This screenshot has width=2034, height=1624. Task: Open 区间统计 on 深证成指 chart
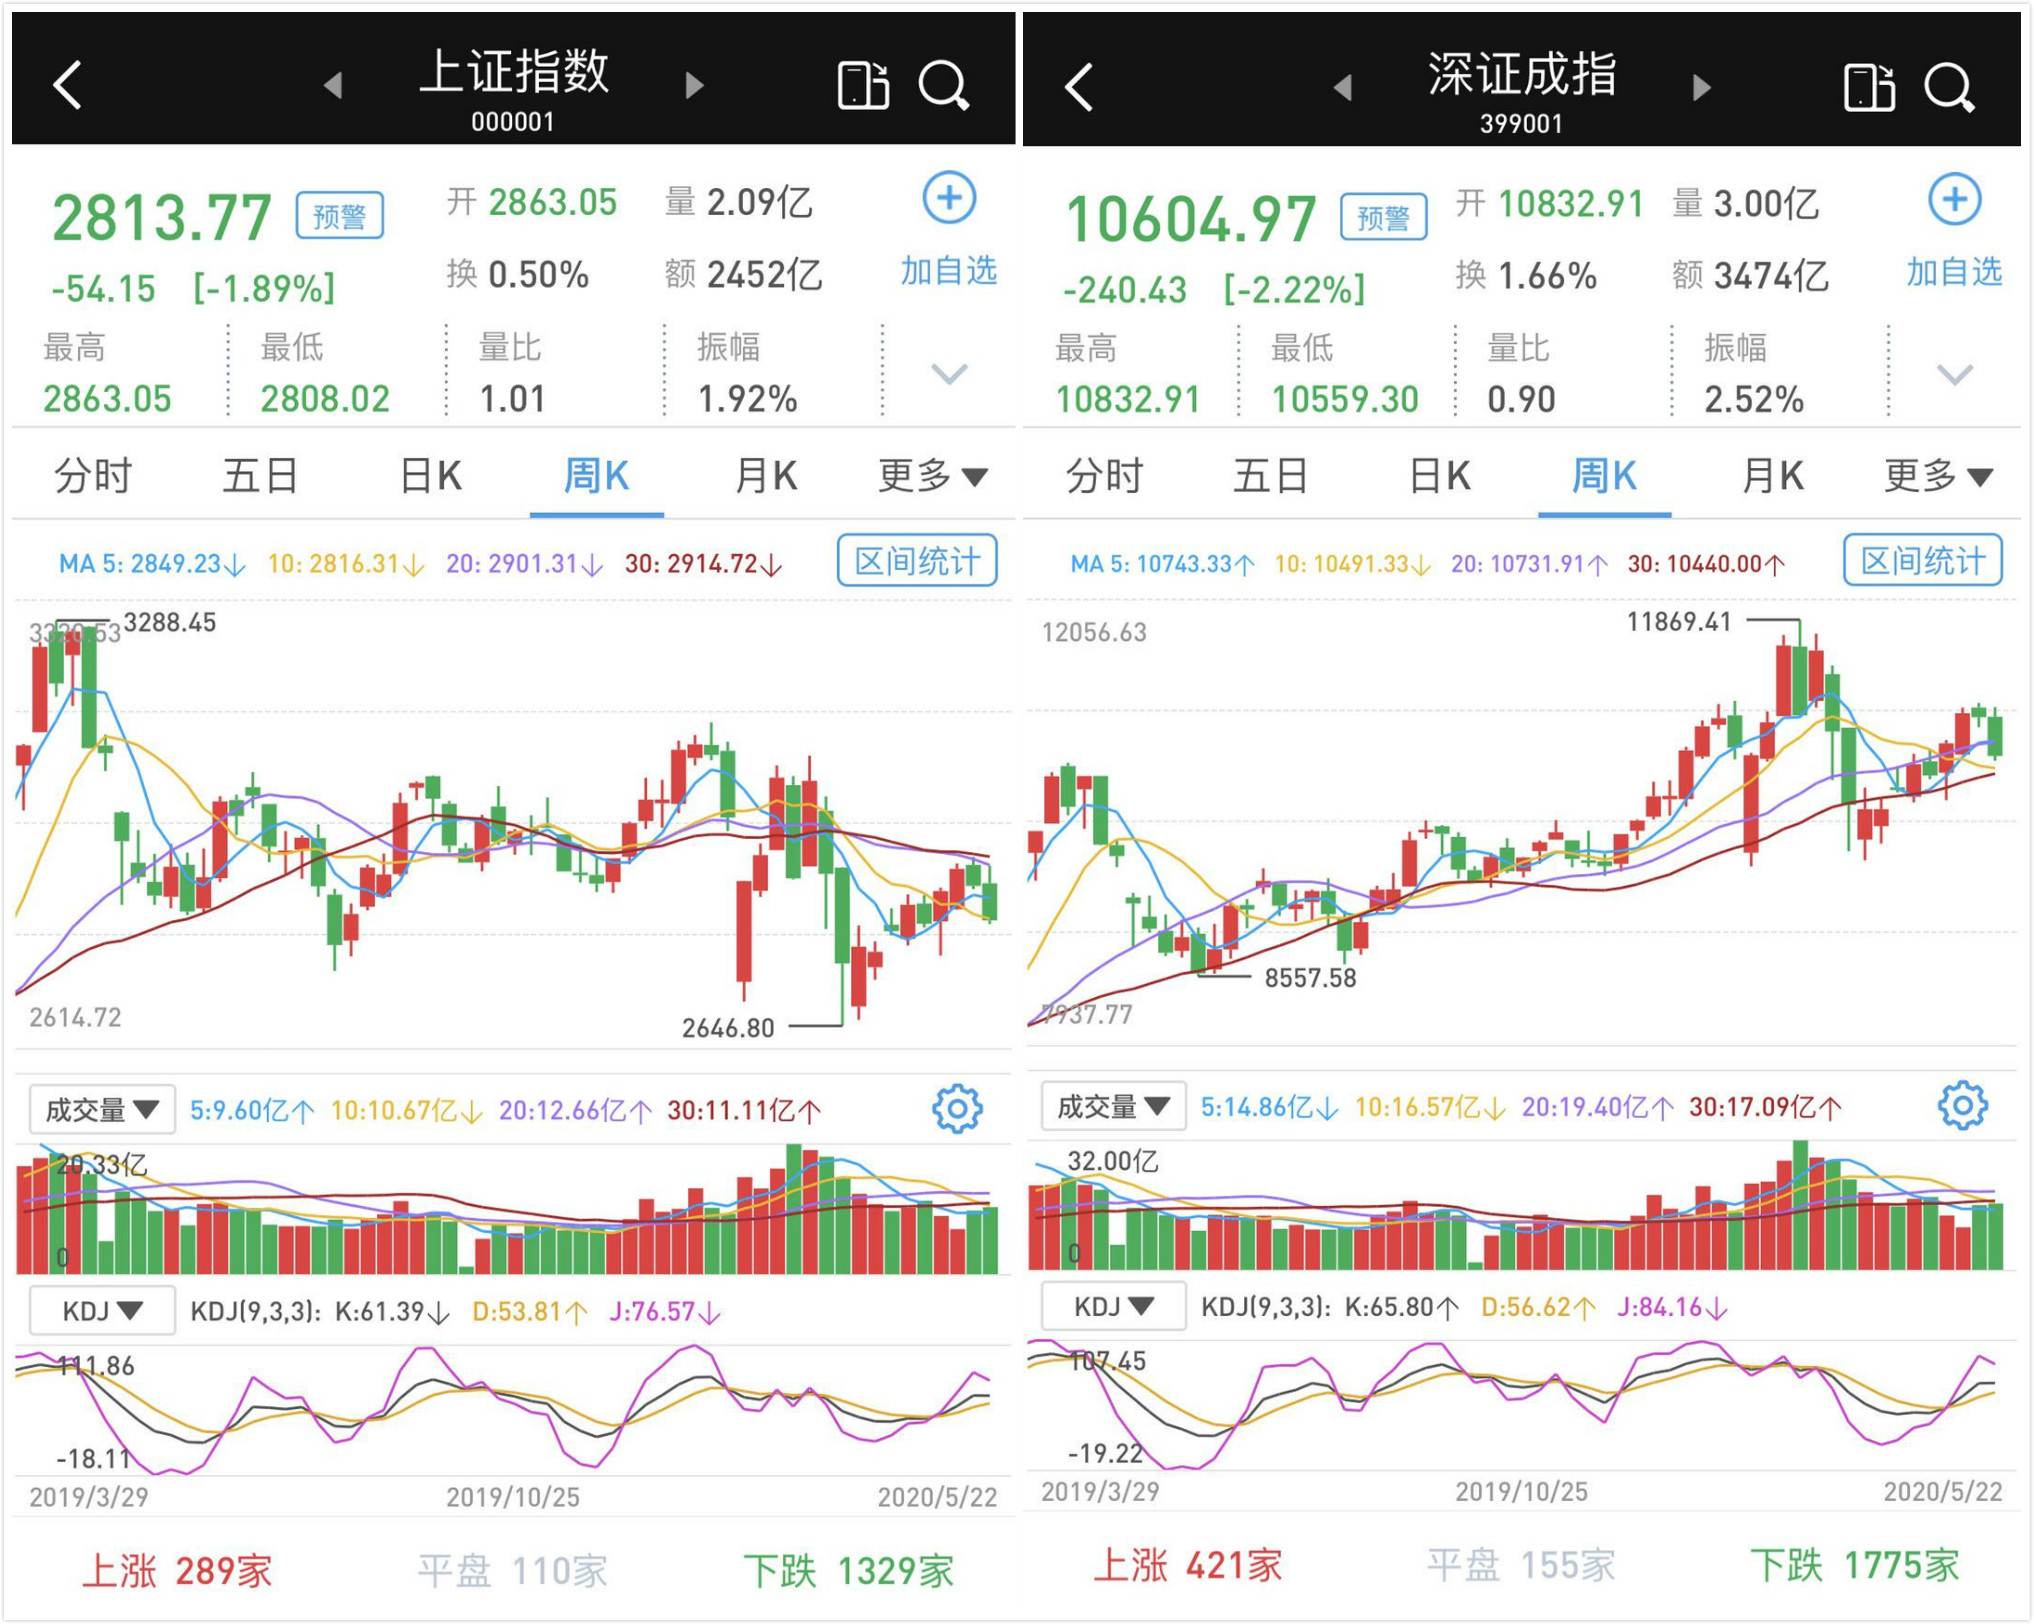pyautogui.click(x=1923, y=560)
